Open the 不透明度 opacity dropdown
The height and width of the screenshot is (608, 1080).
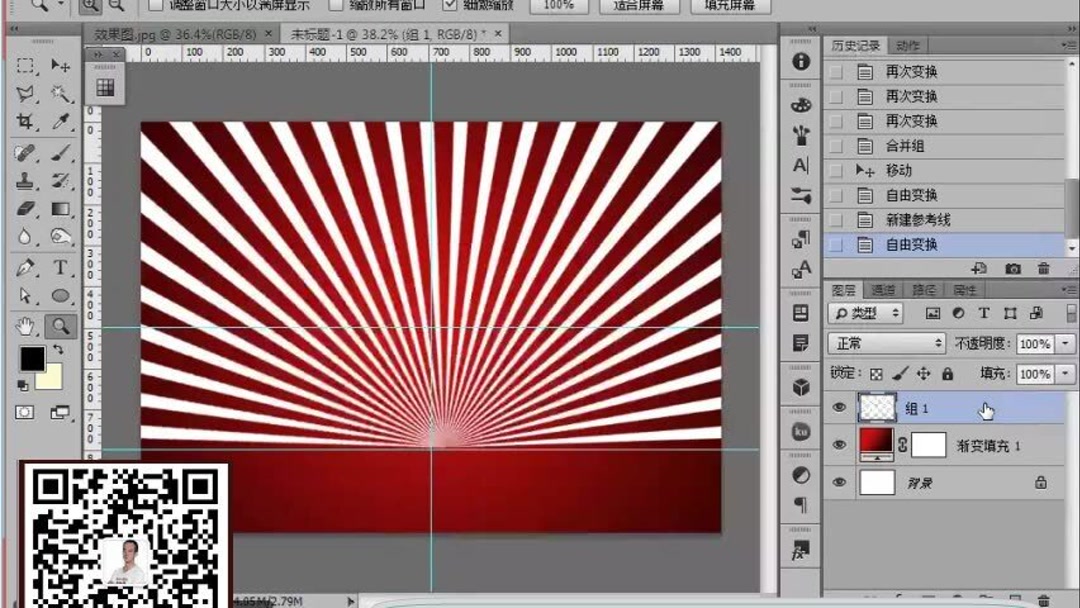(x=1065, y=342)
